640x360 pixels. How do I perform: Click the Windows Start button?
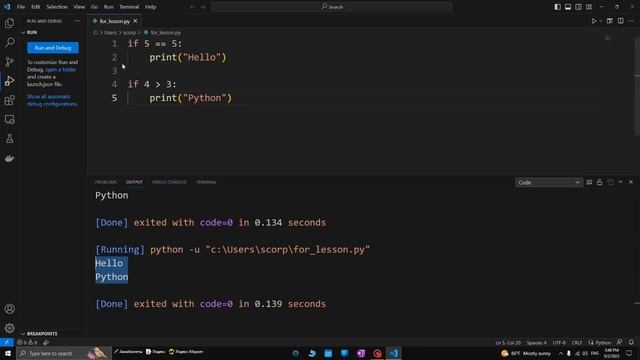click(8, 353)
